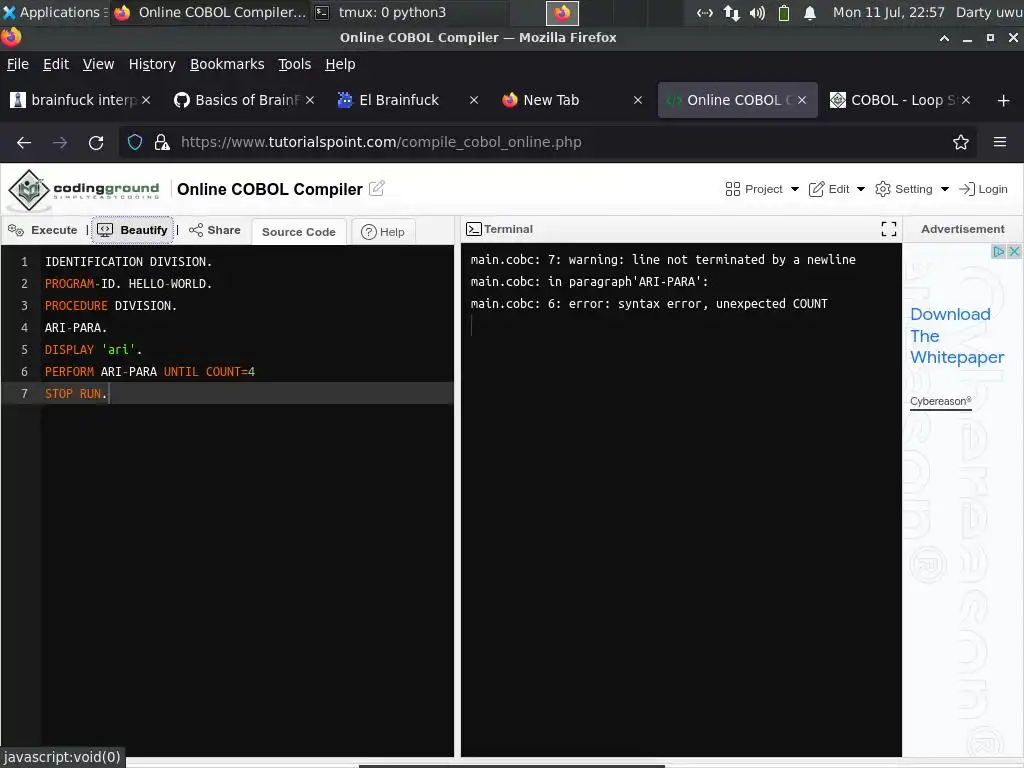Click the browser forward arrow
Image resolution: width=1024 pixels, height=768 pixels.
60,142
